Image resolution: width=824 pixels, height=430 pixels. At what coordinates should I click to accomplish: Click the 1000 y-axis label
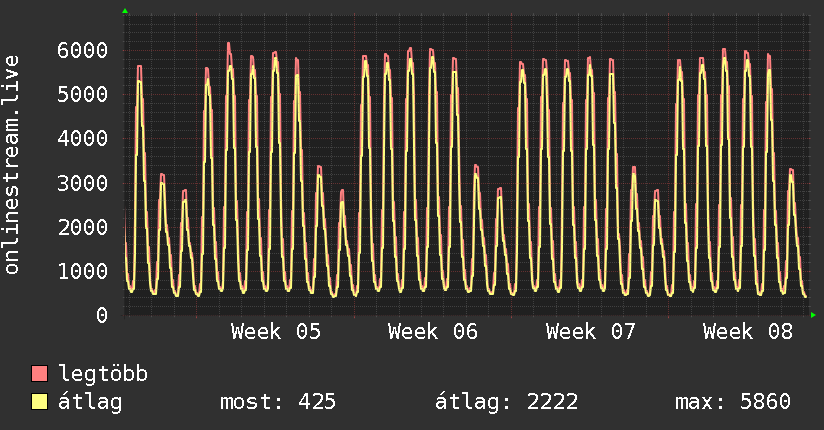click(83, 272)
